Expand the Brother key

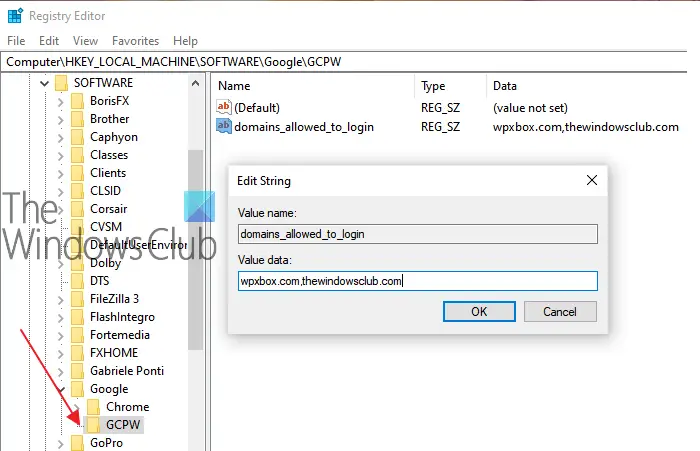pyautogui.click(x=60, y=120)
